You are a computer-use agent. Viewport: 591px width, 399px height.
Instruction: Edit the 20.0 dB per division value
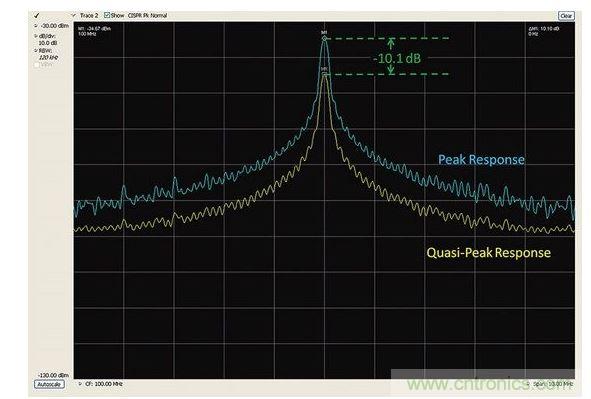coord(48,43)
